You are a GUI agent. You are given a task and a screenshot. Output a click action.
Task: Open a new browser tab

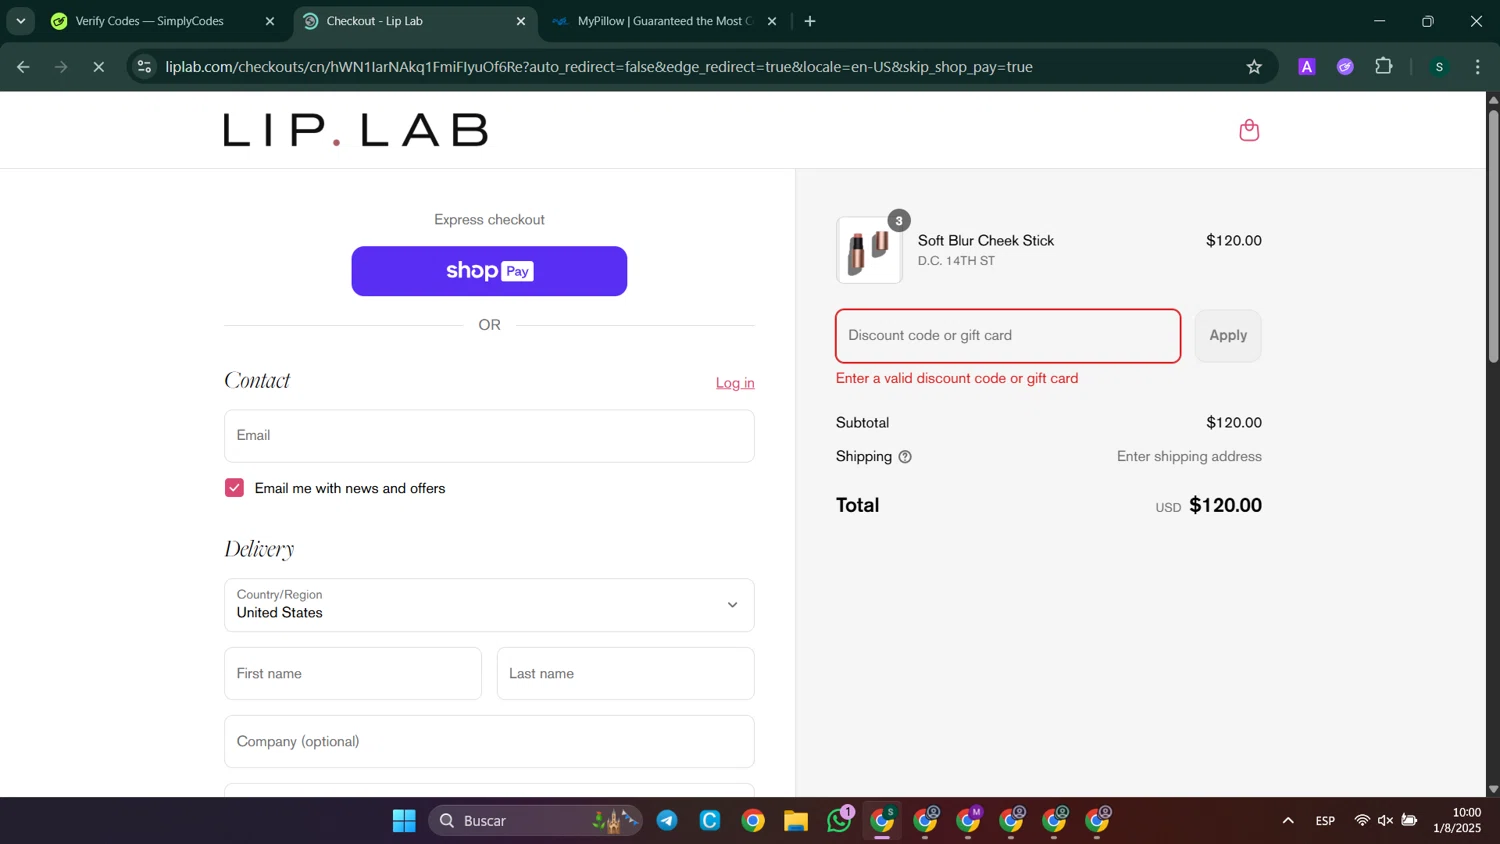[x=810, y=21]
